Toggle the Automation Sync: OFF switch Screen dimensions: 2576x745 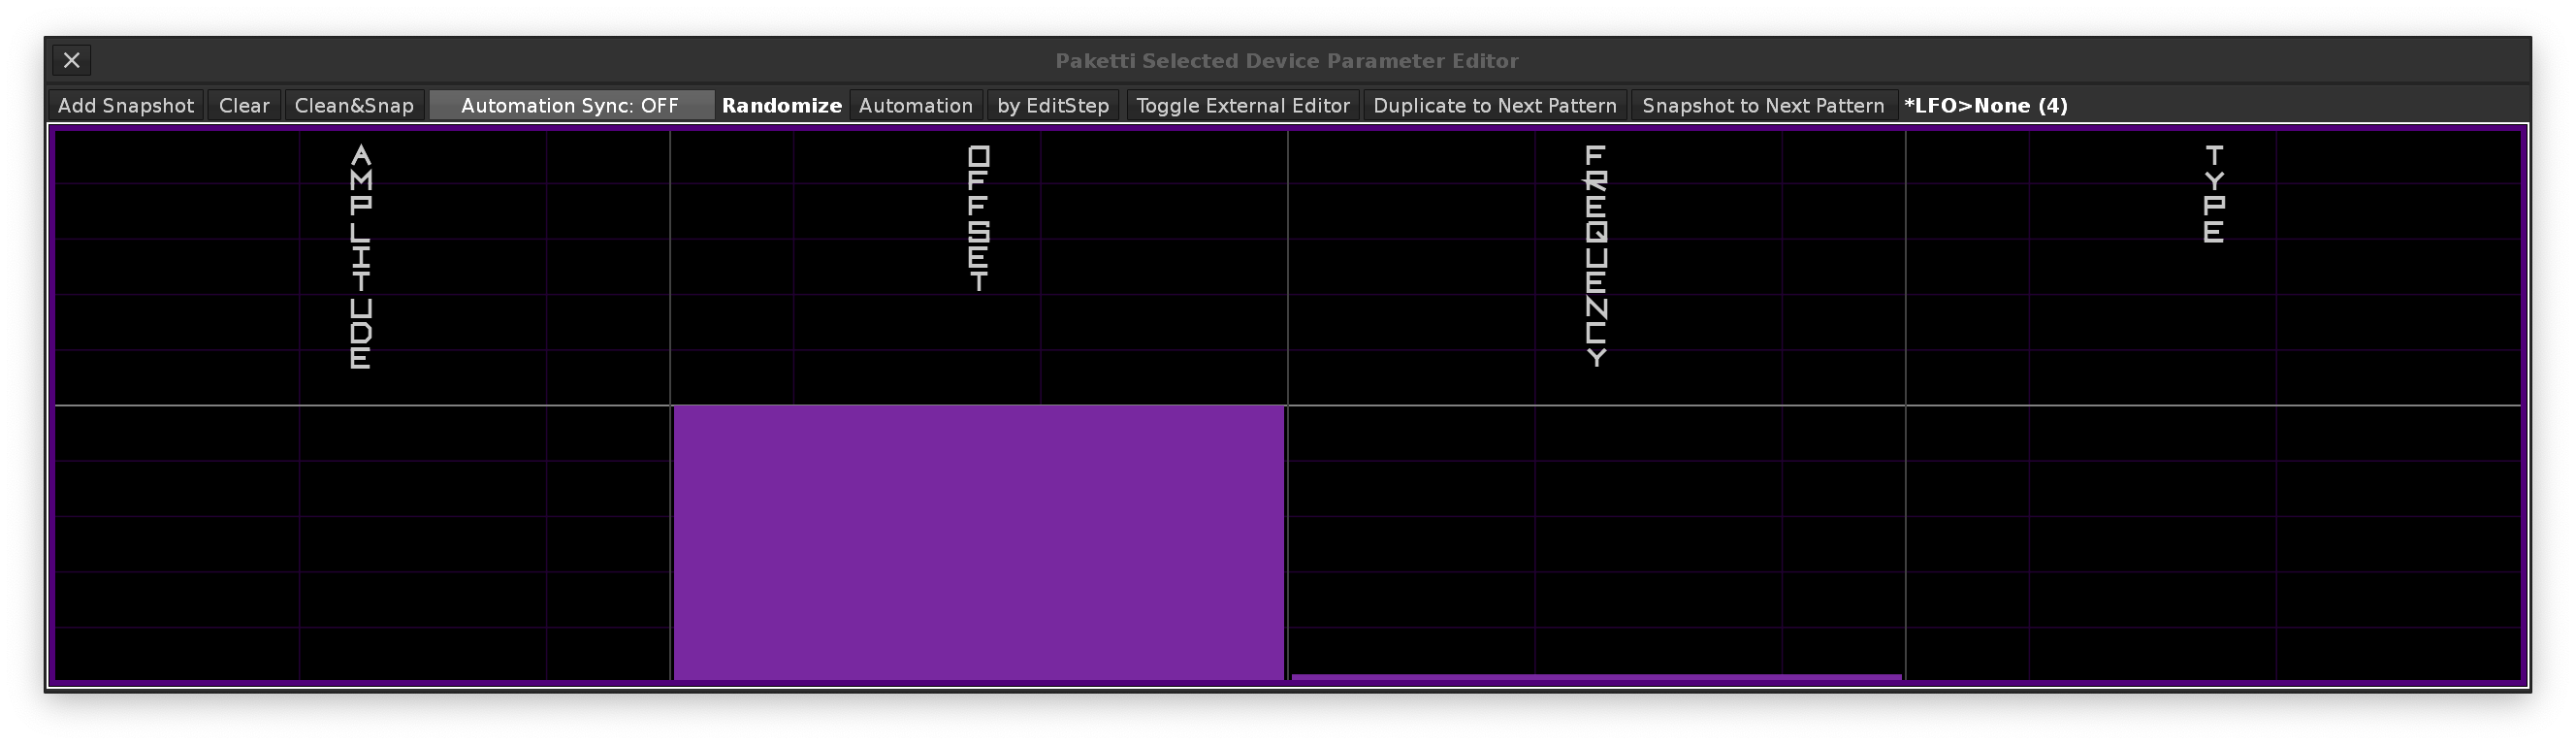coord(570,105)
